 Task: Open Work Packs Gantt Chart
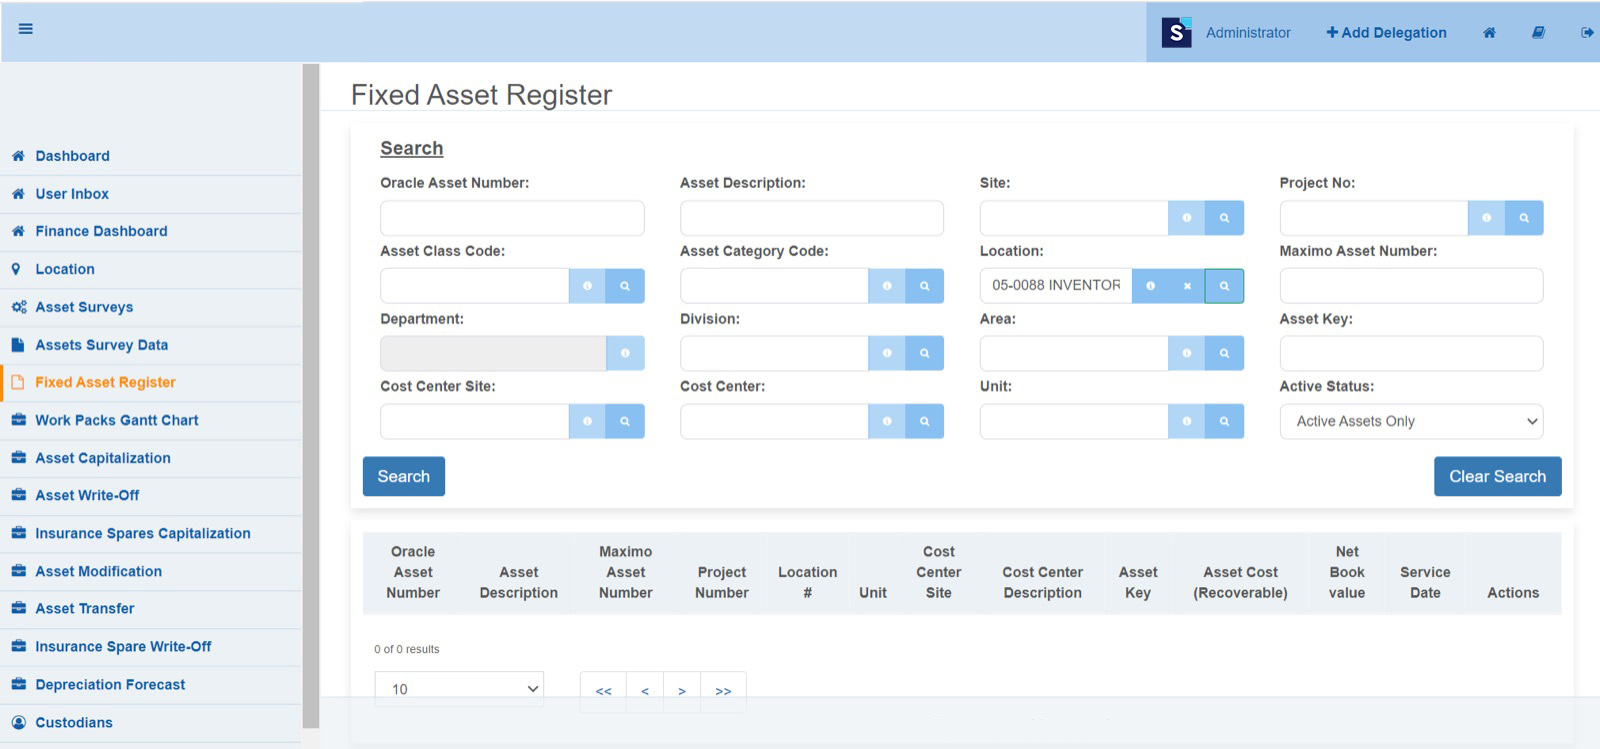(x=150, y=420)
